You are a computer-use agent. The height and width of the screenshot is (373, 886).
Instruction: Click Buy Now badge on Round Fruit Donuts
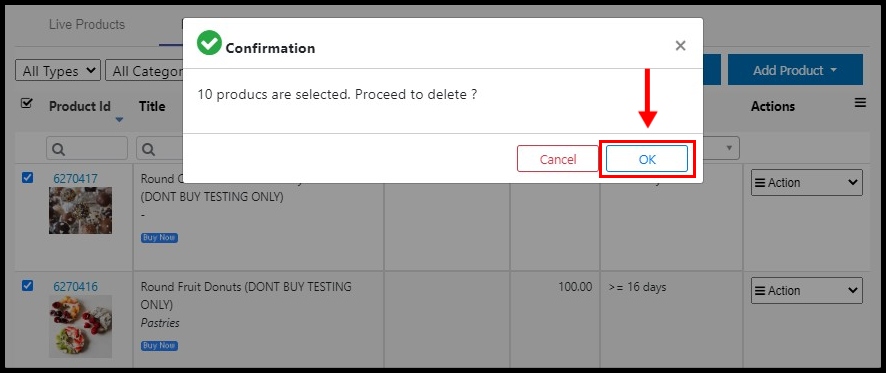coord(159,345)
